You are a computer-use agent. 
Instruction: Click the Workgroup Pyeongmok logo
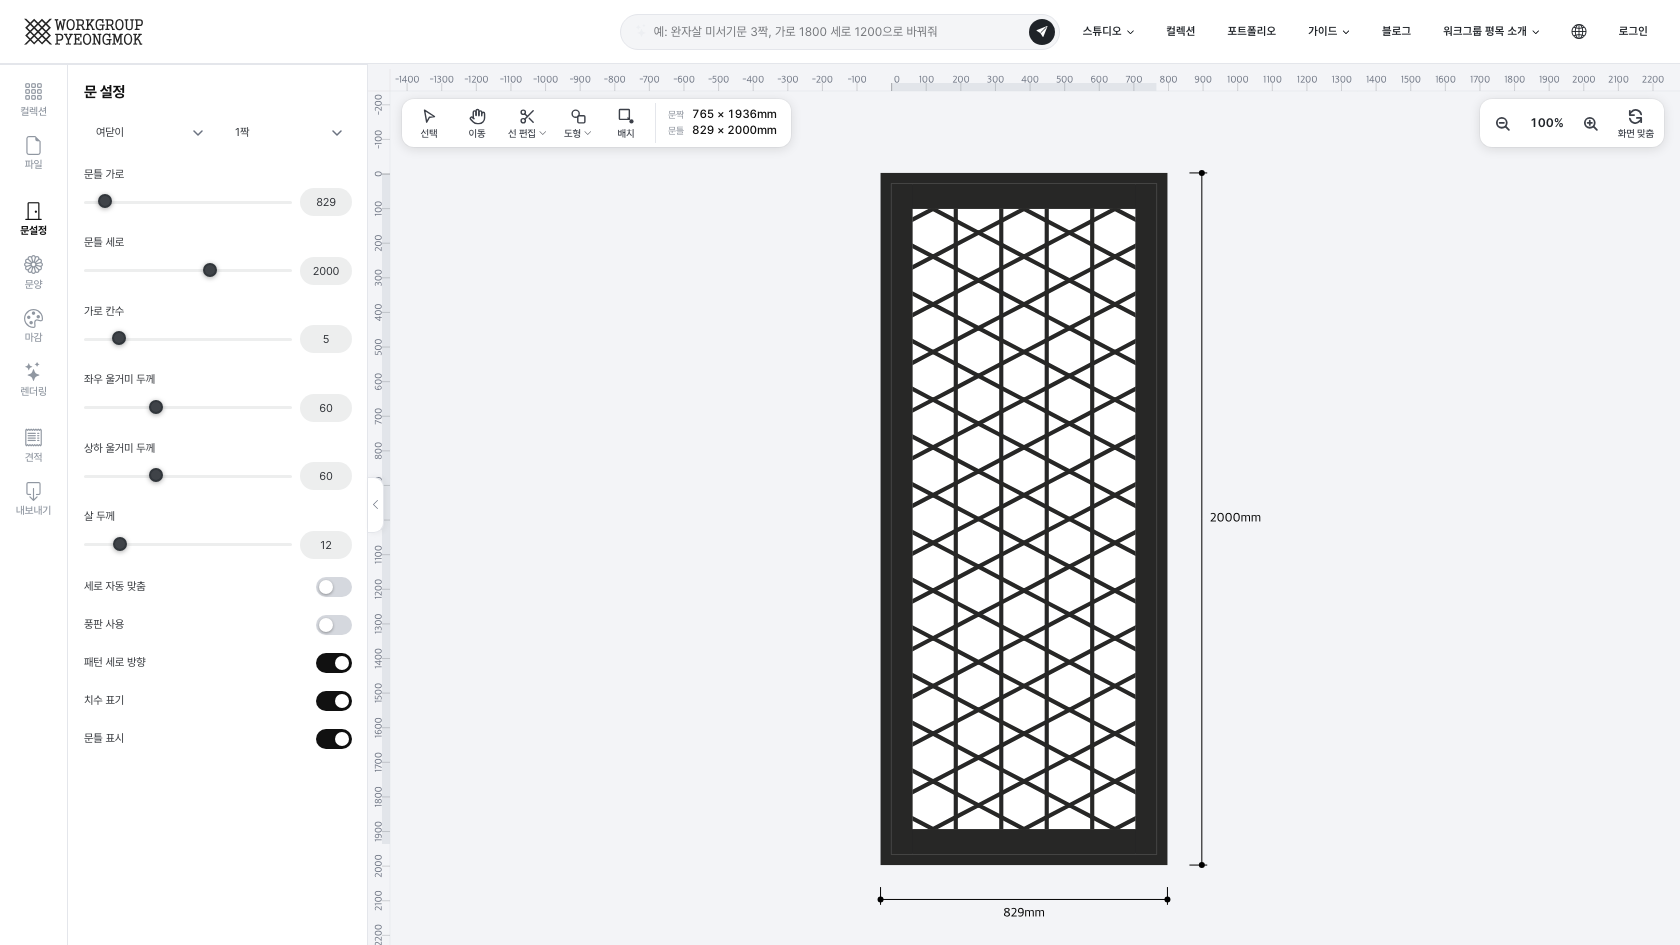(84, 32)
